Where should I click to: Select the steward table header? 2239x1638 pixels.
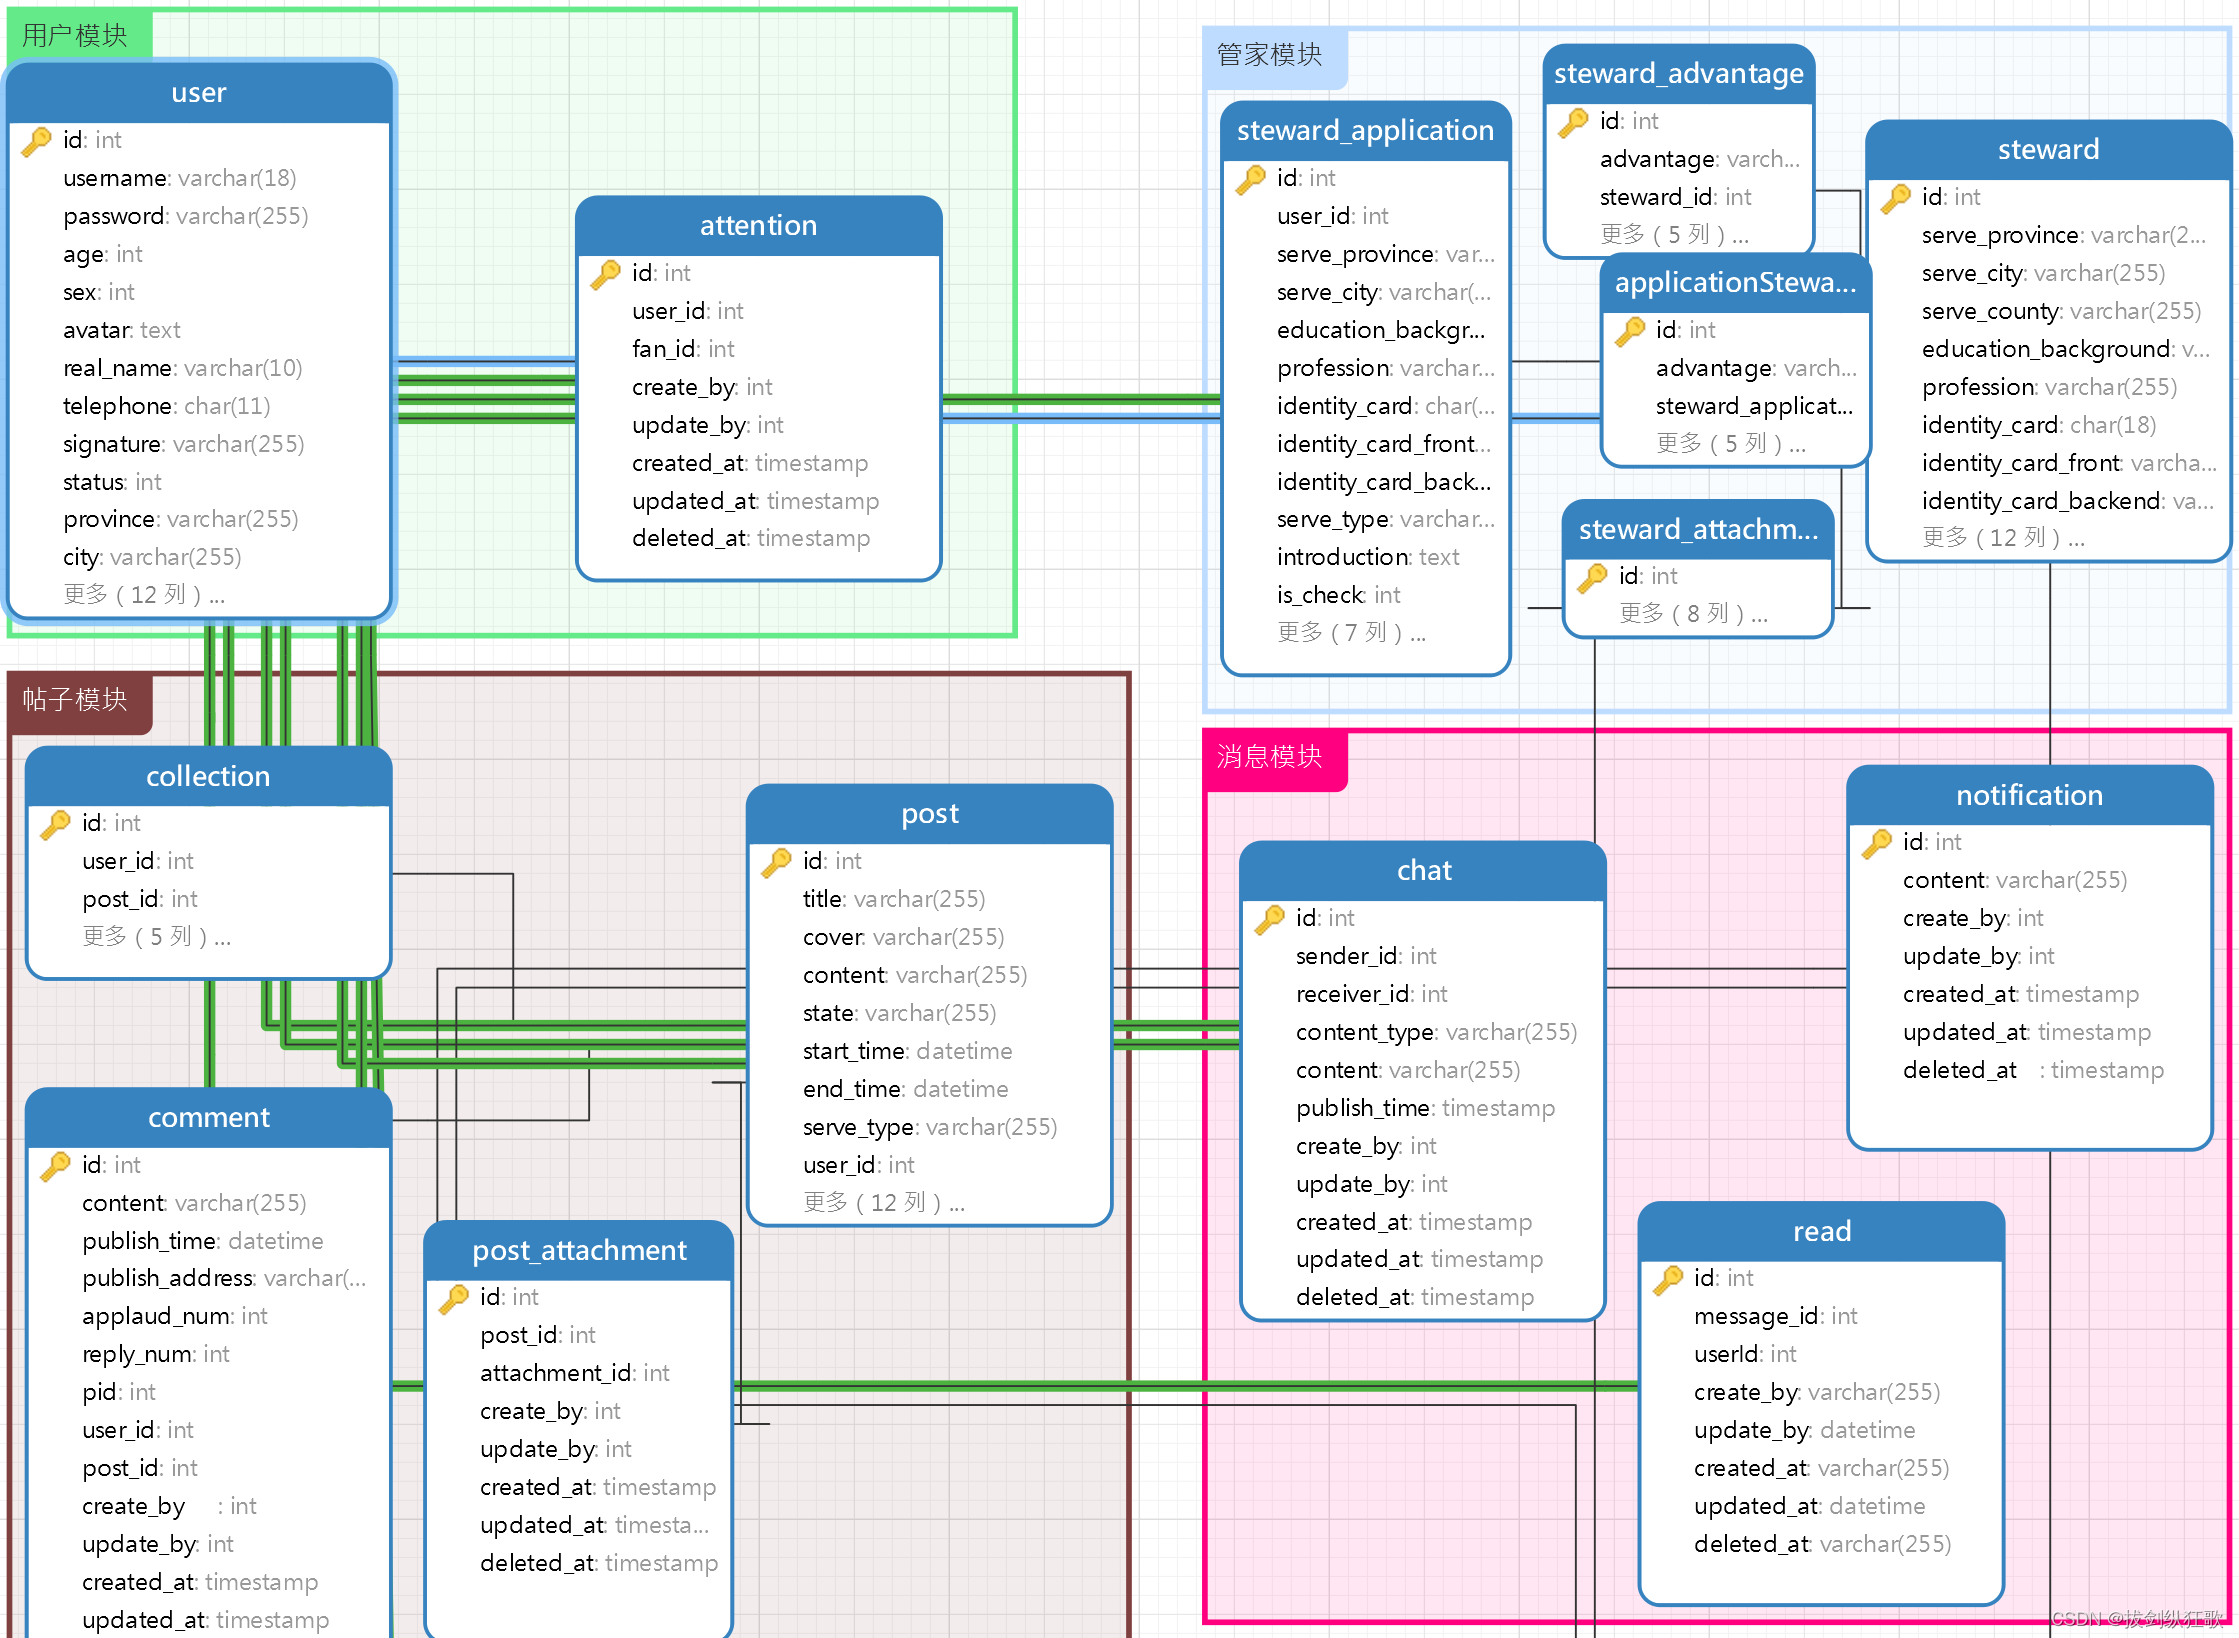[2048, 150]
